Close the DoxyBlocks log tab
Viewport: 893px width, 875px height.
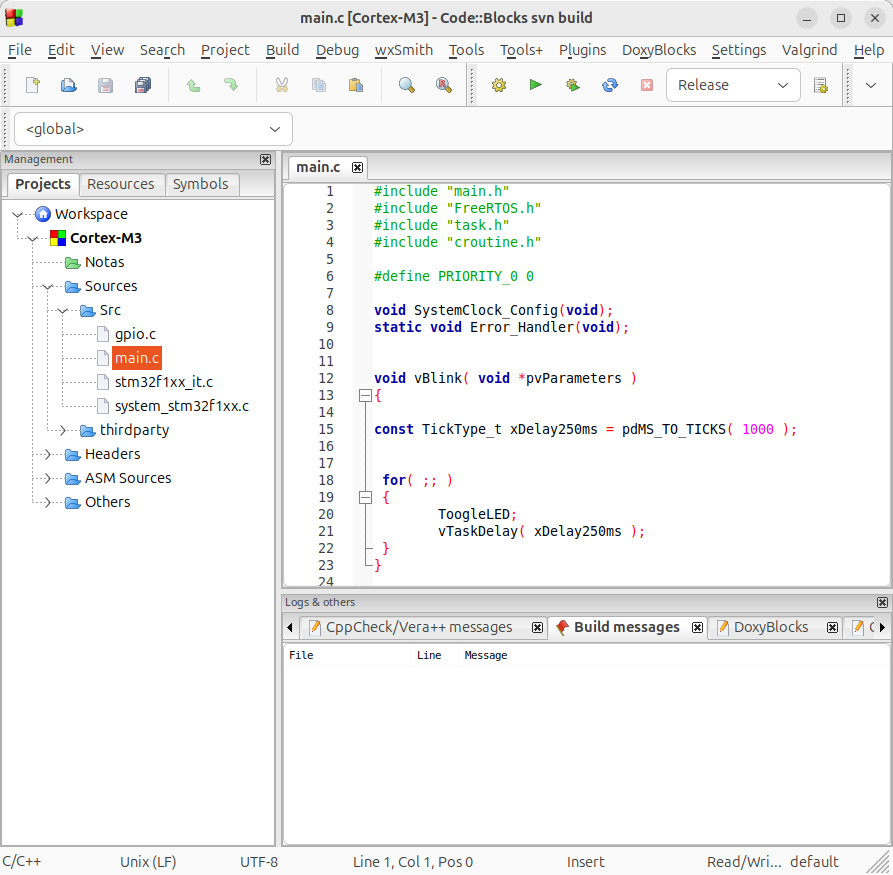832,627
